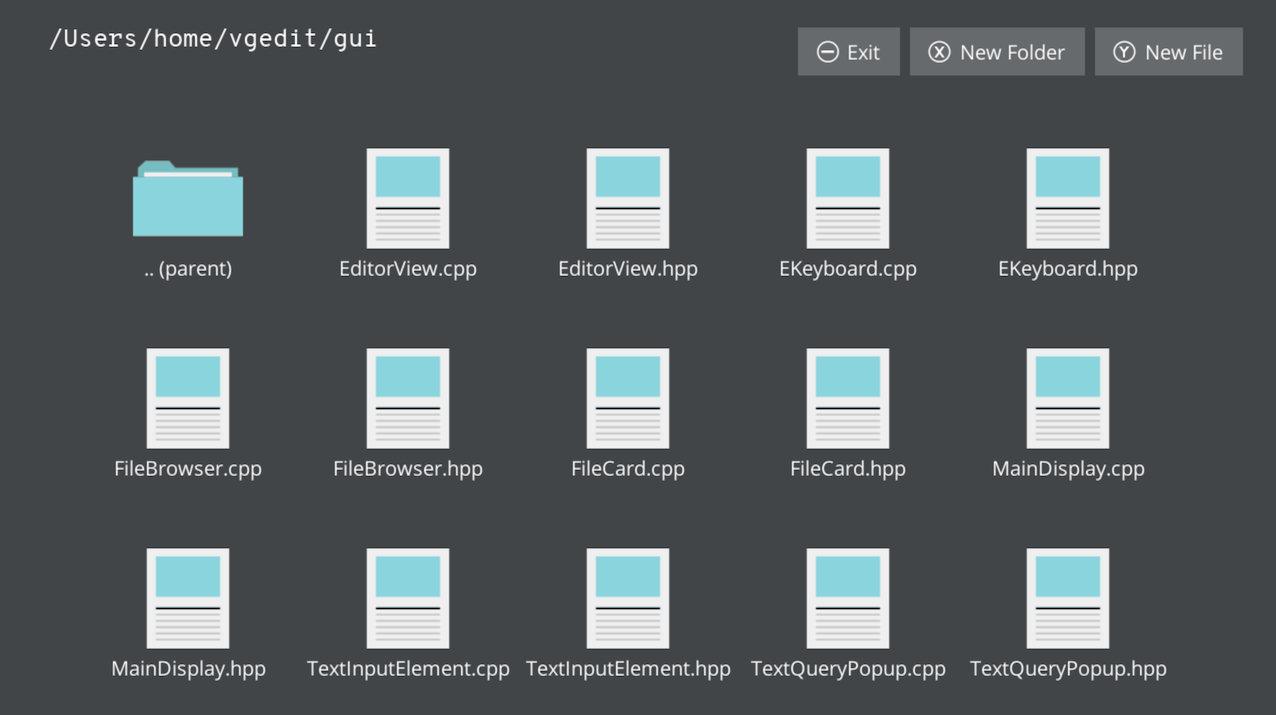
Task: Create a New Folder
Action: (997, 51)
